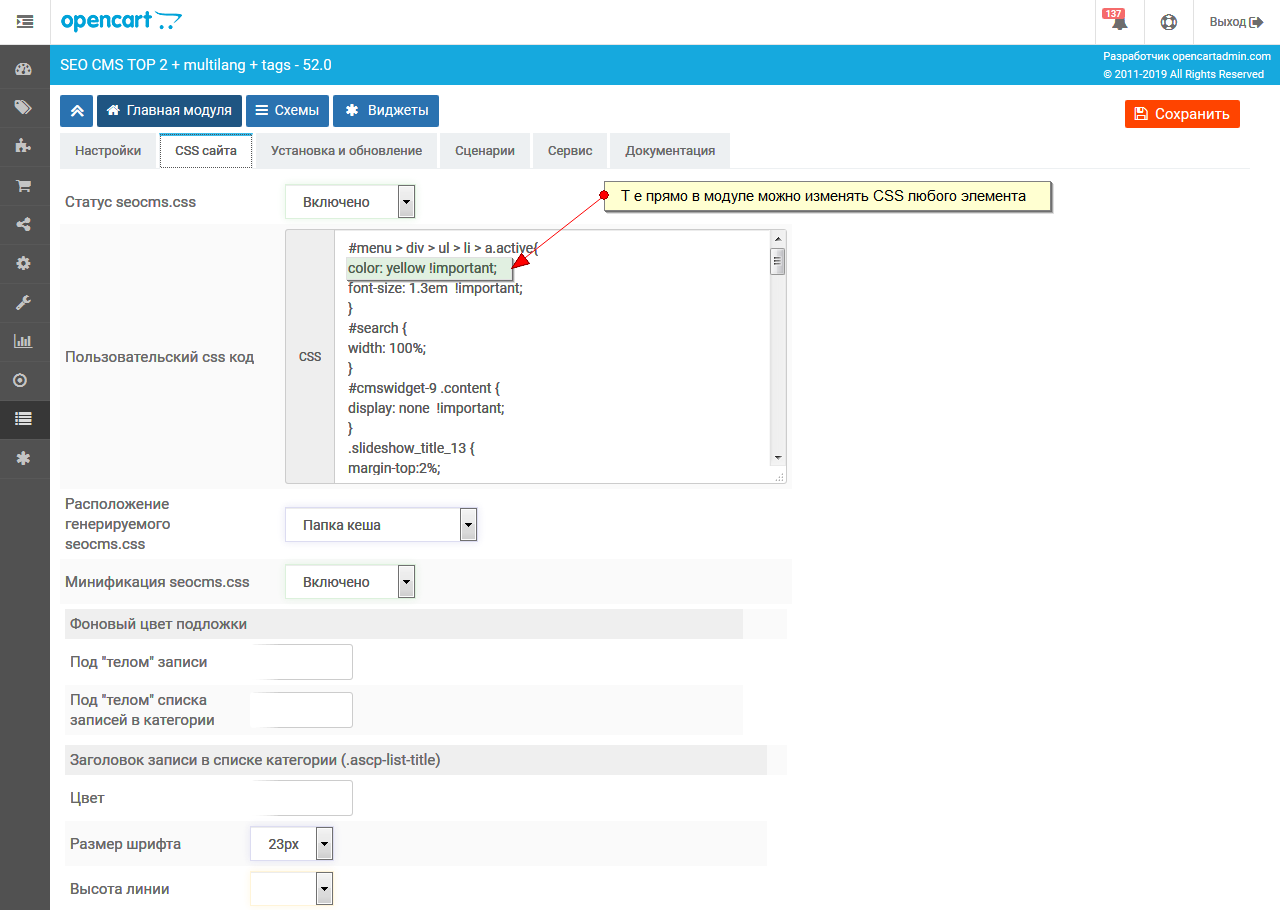Click the "Фоновый цвет подложки" section heading
Image resolution: width=1280 pixels, height=910 pixels.
click(158, 624)
